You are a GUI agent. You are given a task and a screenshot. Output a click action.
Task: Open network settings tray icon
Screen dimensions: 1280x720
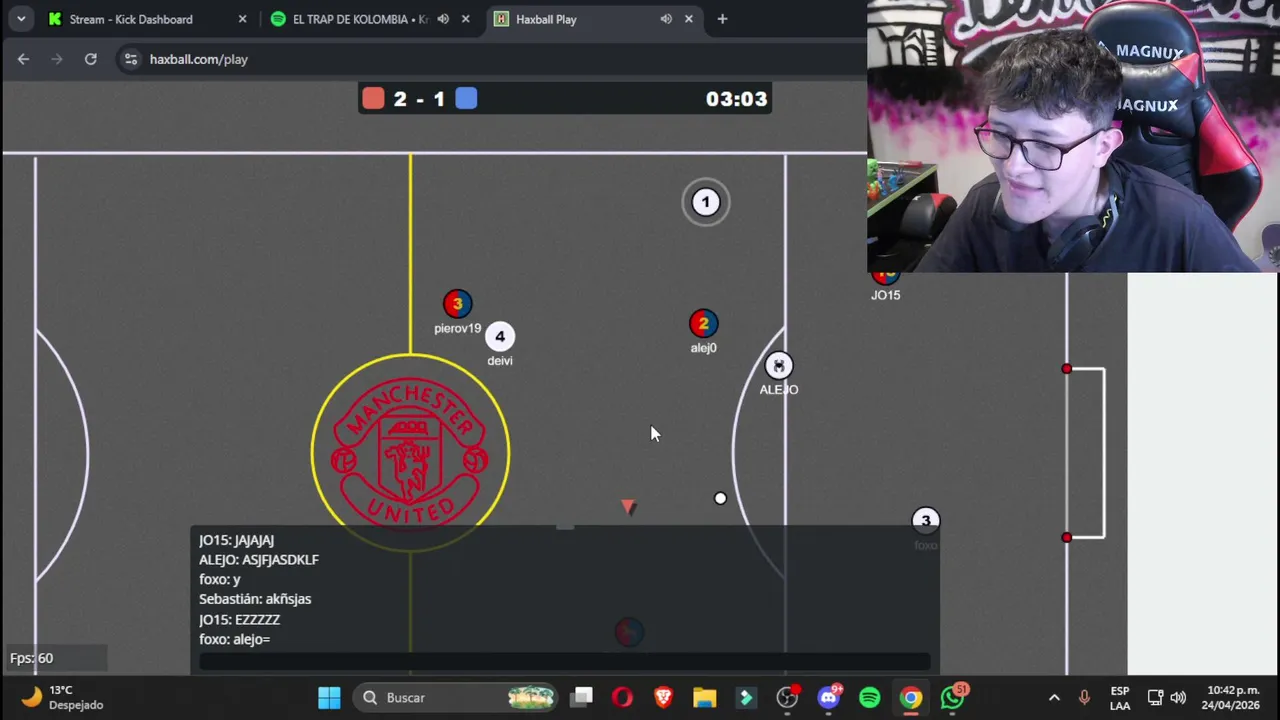point(1155,697)
